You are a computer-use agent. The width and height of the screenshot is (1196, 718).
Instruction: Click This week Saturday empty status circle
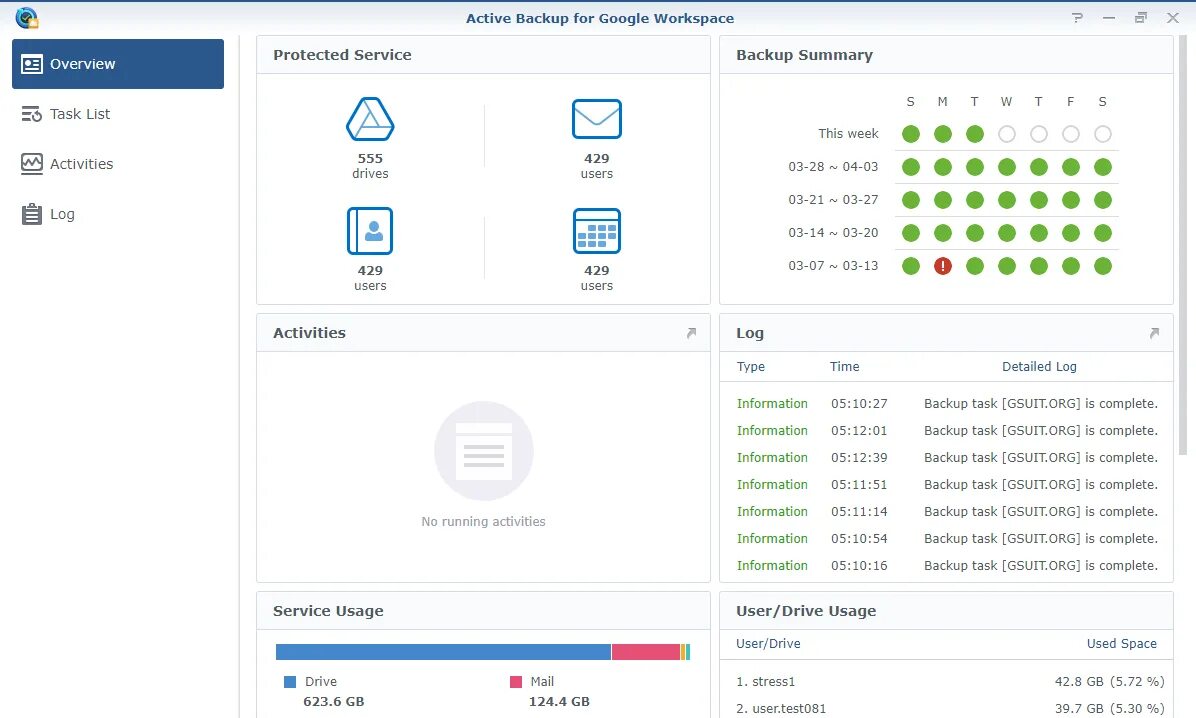tap(1103, 134)
